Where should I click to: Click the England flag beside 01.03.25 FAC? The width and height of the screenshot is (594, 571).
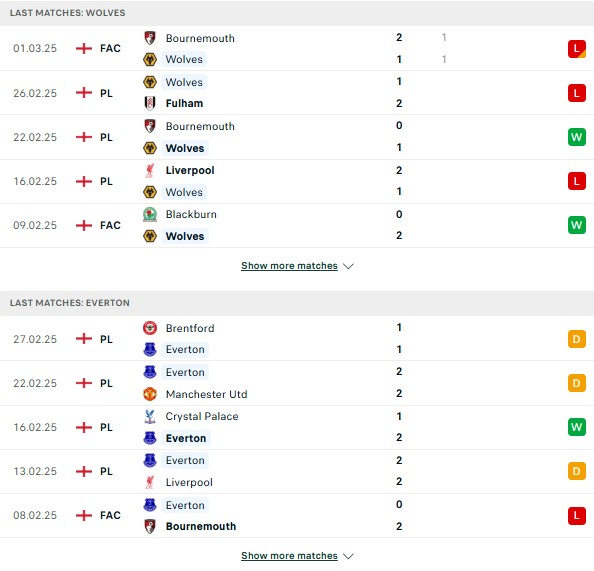(x=84, y=48)
